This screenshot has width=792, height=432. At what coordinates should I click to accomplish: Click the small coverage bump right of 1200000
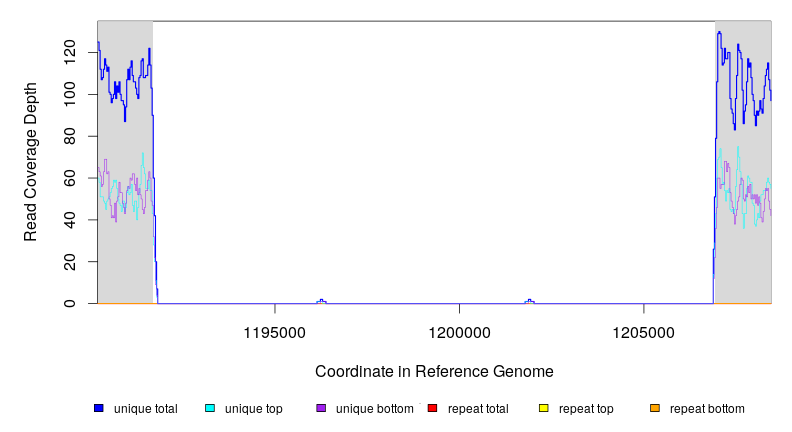pyautogui.click(x=530, y=301)
